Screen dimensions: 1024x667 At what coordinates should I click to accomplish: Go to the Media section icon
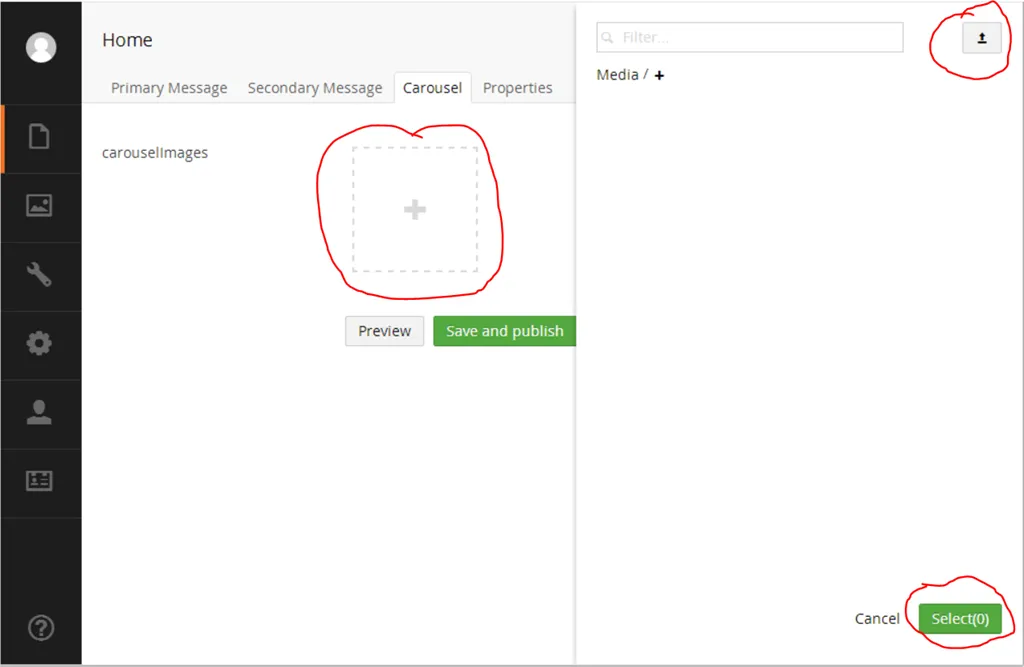point(39,206)
